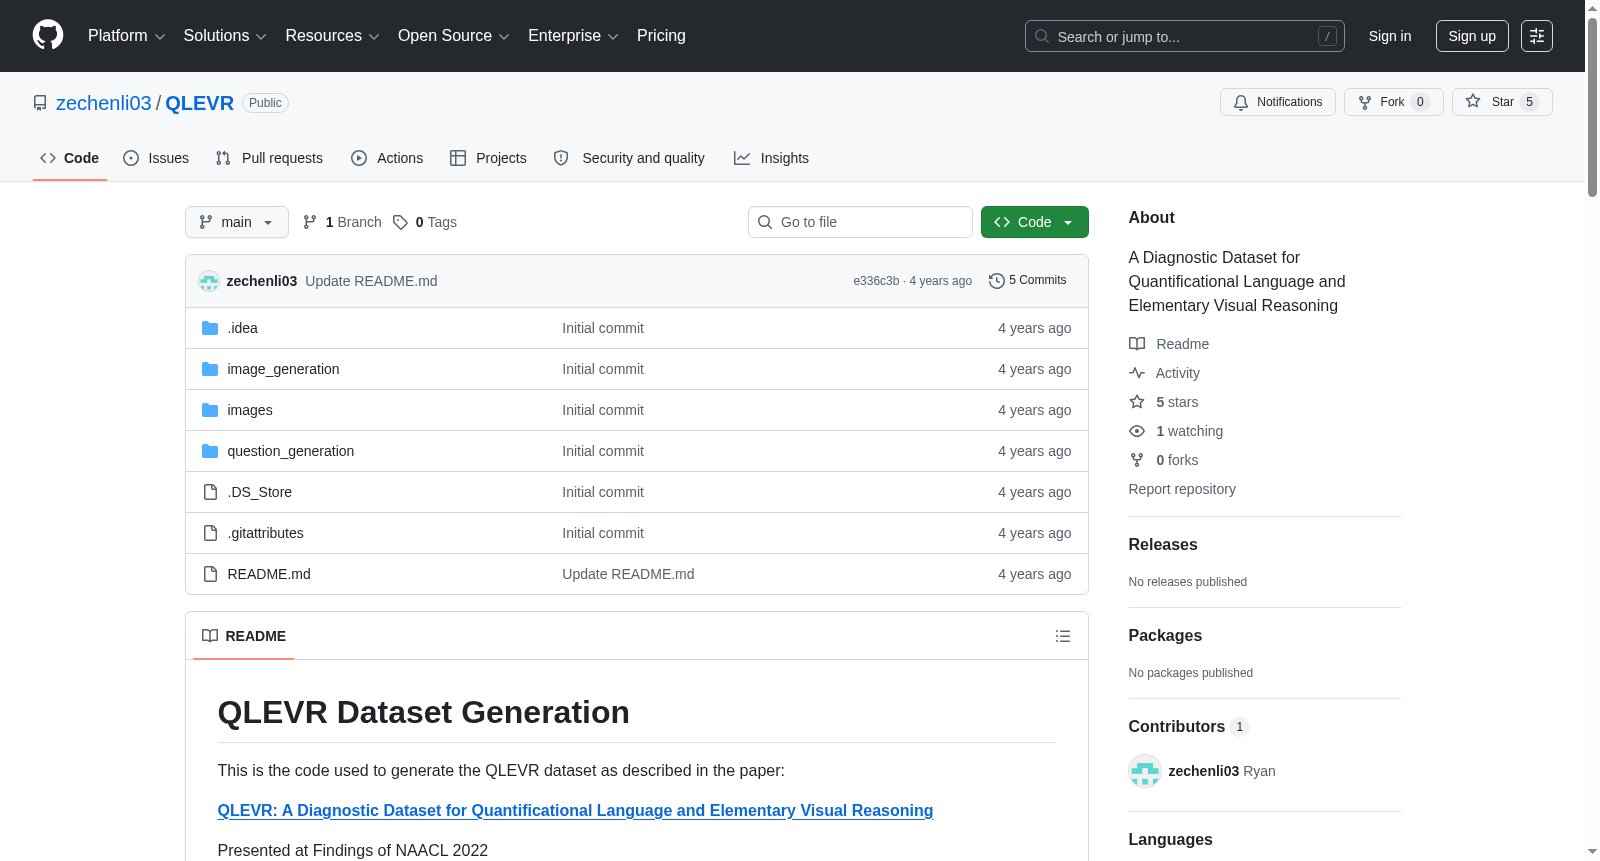
Task: Select the Code repository tab
Action: pos(70,158)
